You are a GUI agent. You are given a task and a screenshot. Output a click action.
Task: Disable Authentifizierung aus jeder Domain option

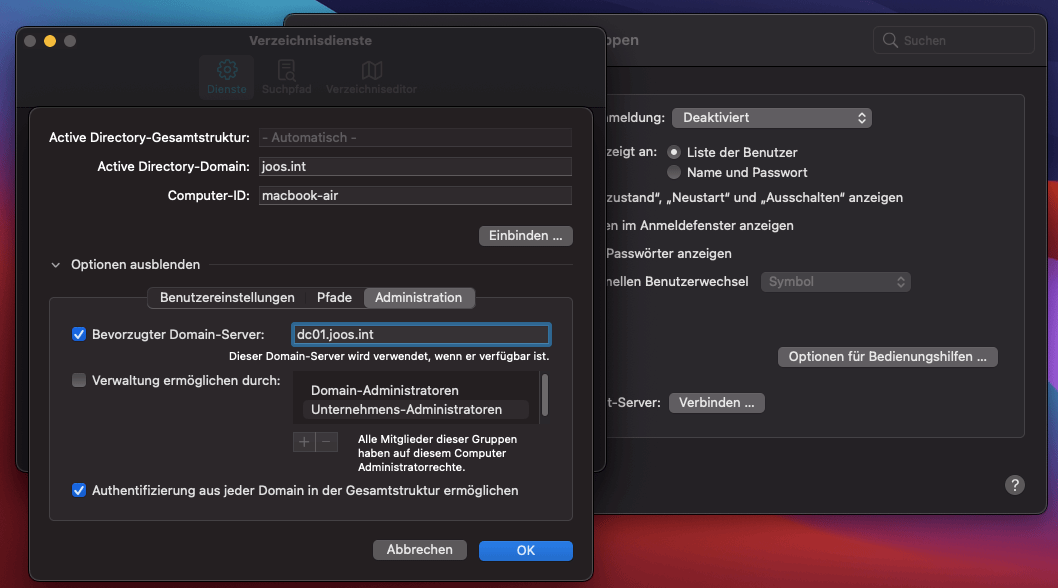point(79,490)
